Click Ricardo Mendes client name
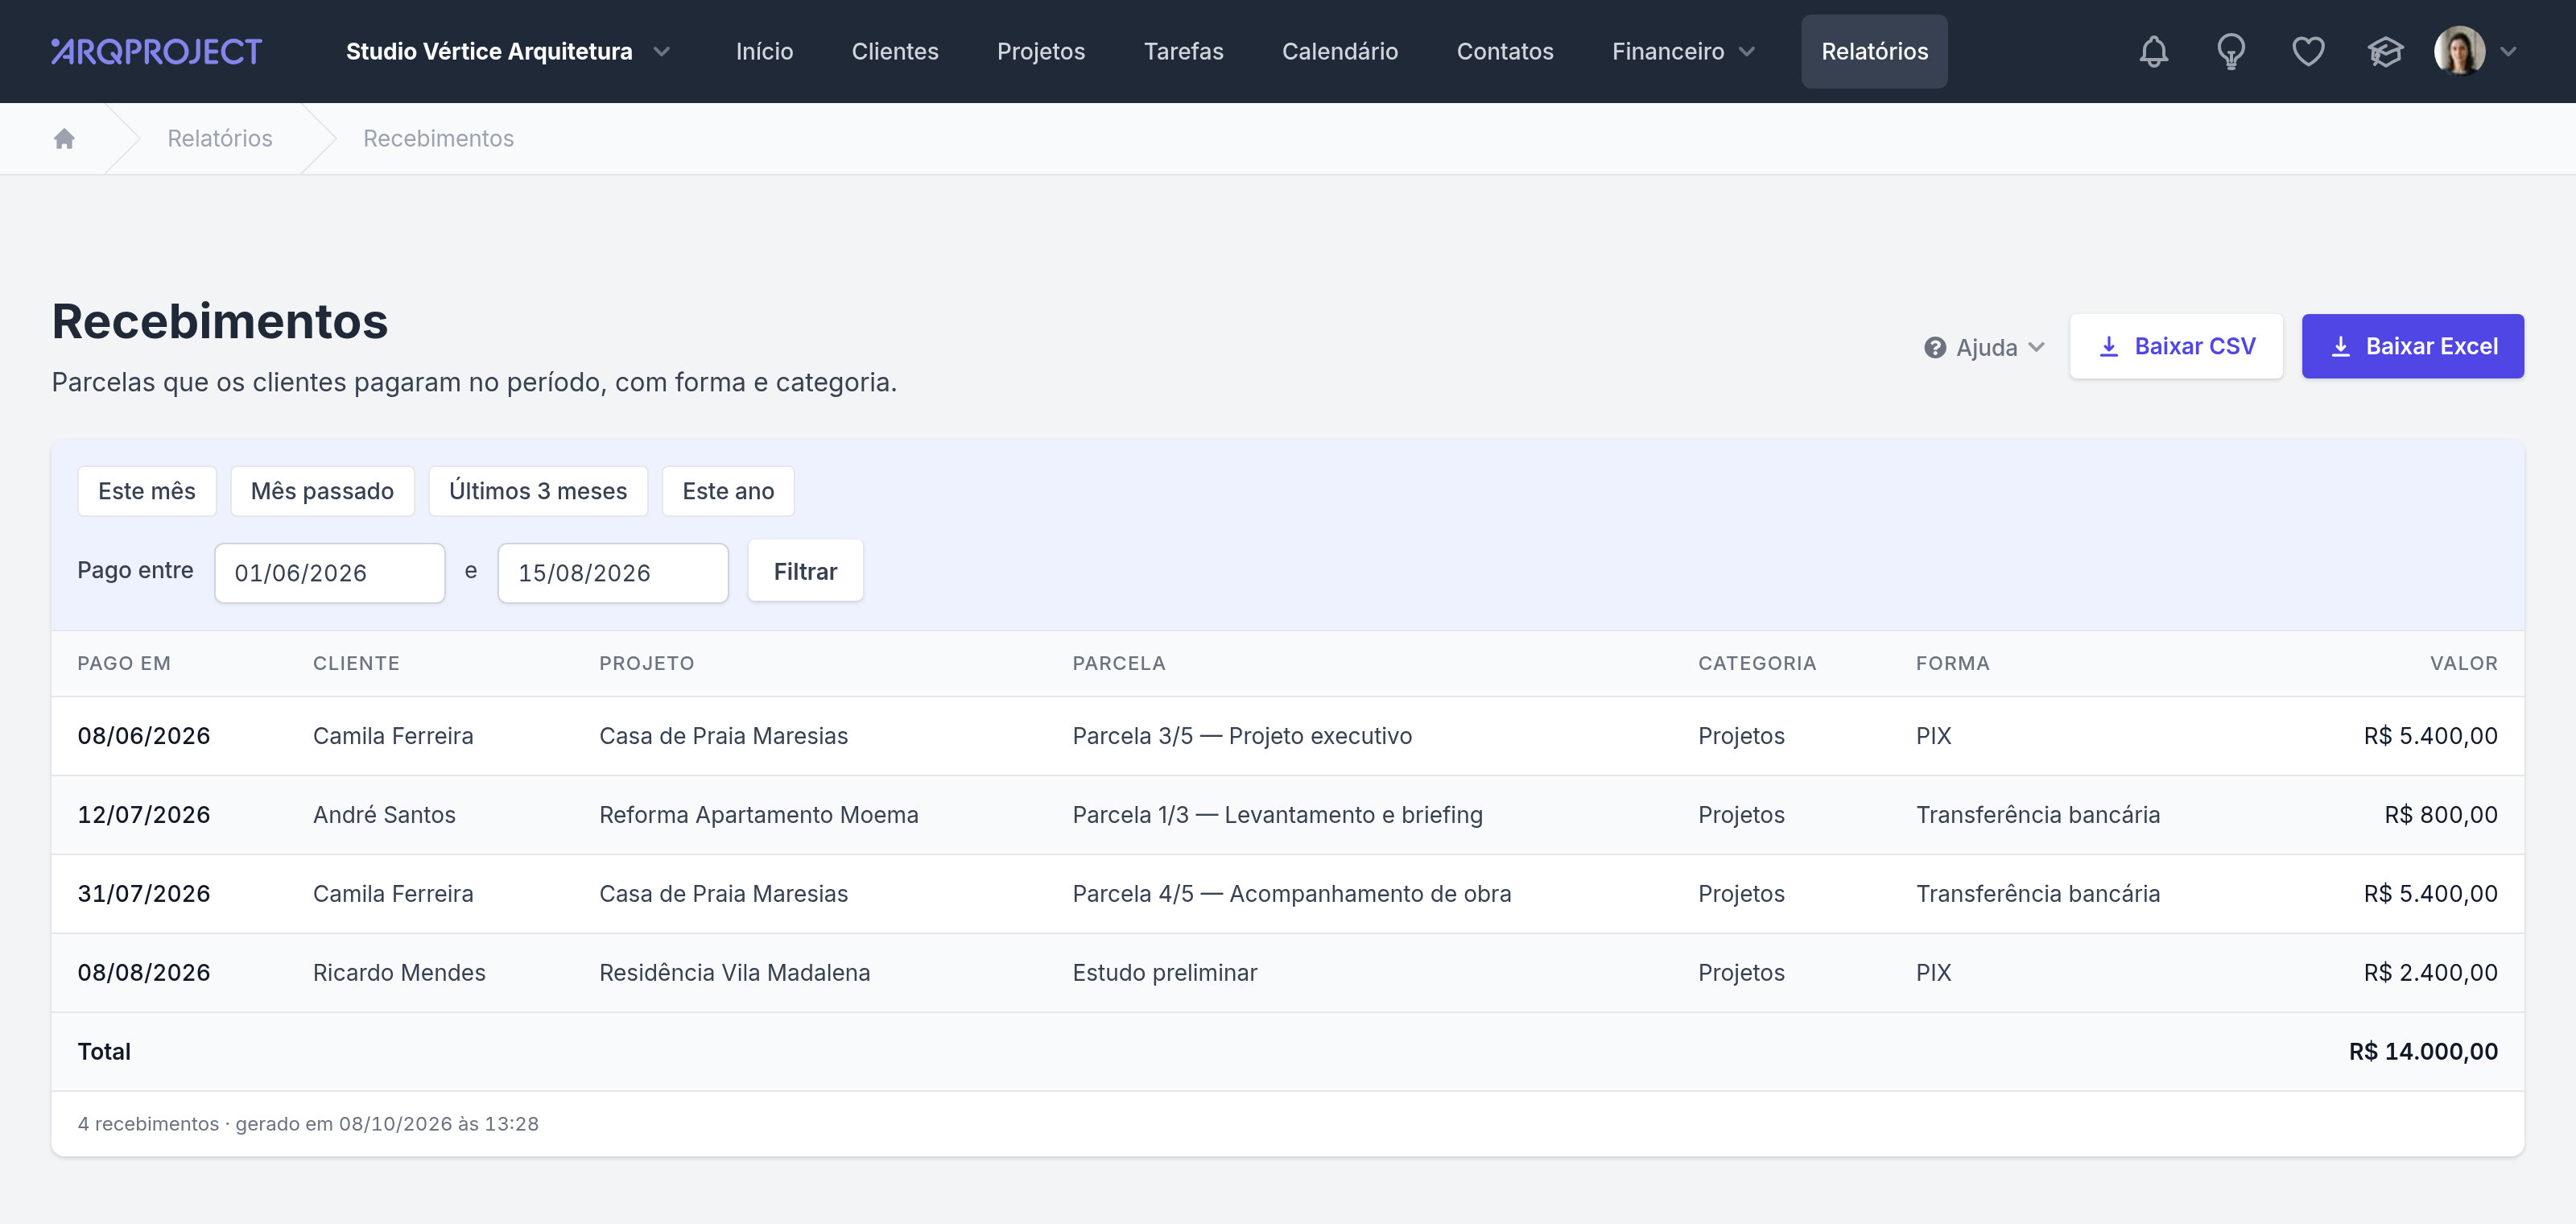The width and height of the screenshot is (2576, 1224). coord(399,973)
